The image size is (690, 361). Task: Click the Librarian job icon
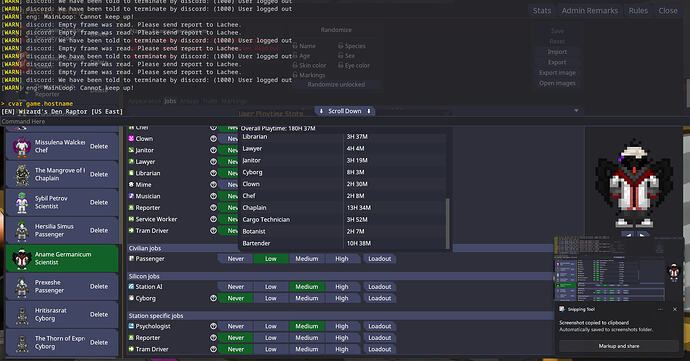point(131,173)
